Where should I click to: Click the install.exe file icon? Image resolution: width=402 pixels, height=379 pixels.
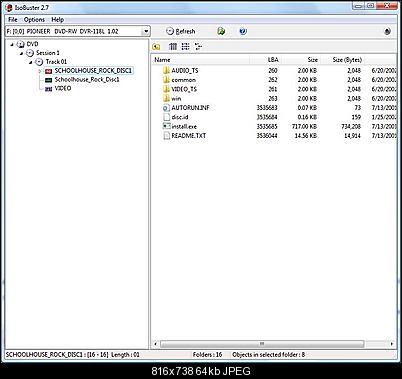(x=166, y=126)
